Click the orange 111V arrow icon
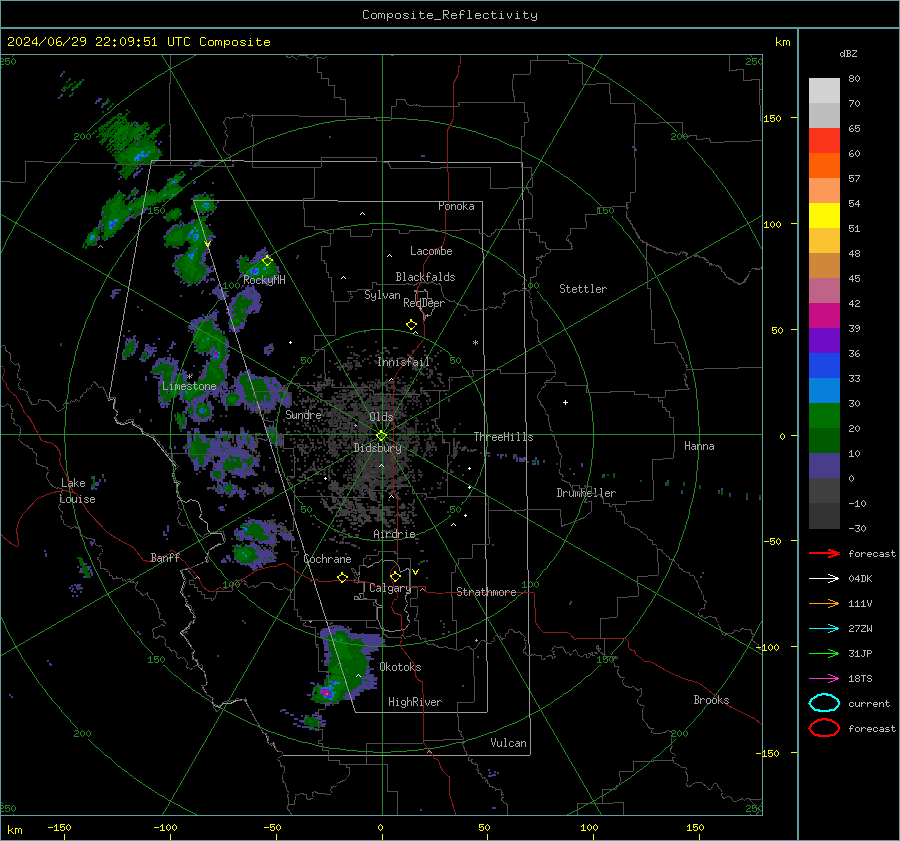 [824, 603]
